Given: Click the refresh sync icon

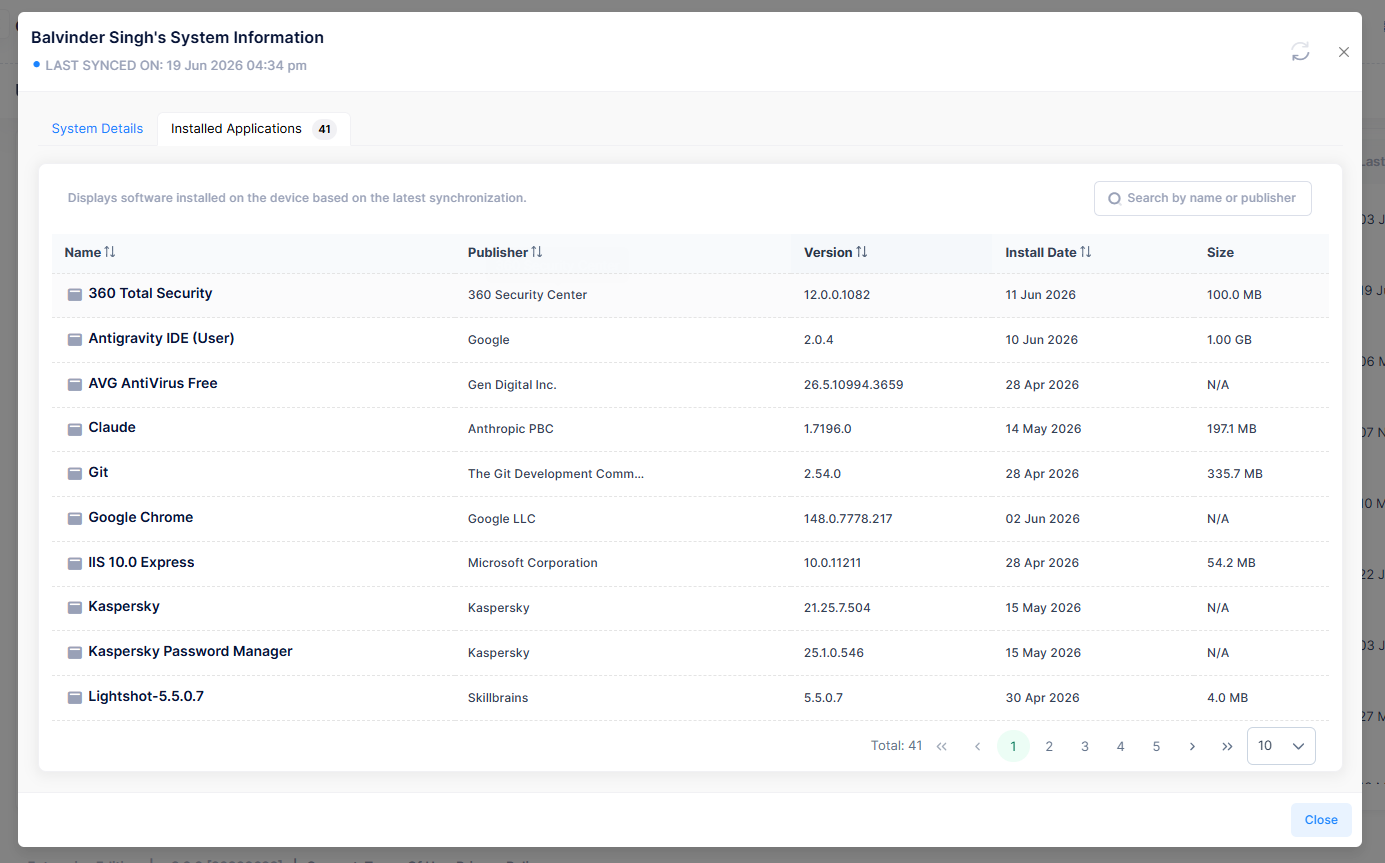Looking at the screenshot, I should [1300, 52].
